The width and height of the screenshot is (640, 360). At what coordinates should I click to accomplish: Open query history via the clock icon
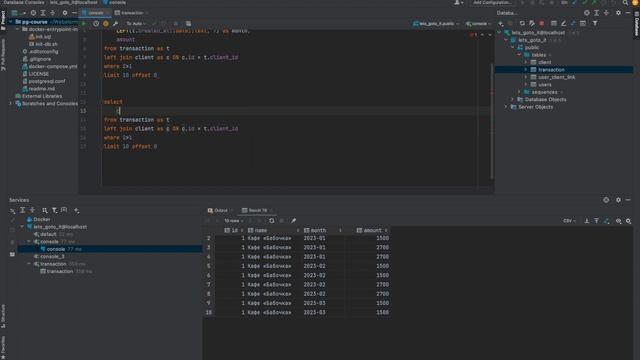click(x=96, y=24)
